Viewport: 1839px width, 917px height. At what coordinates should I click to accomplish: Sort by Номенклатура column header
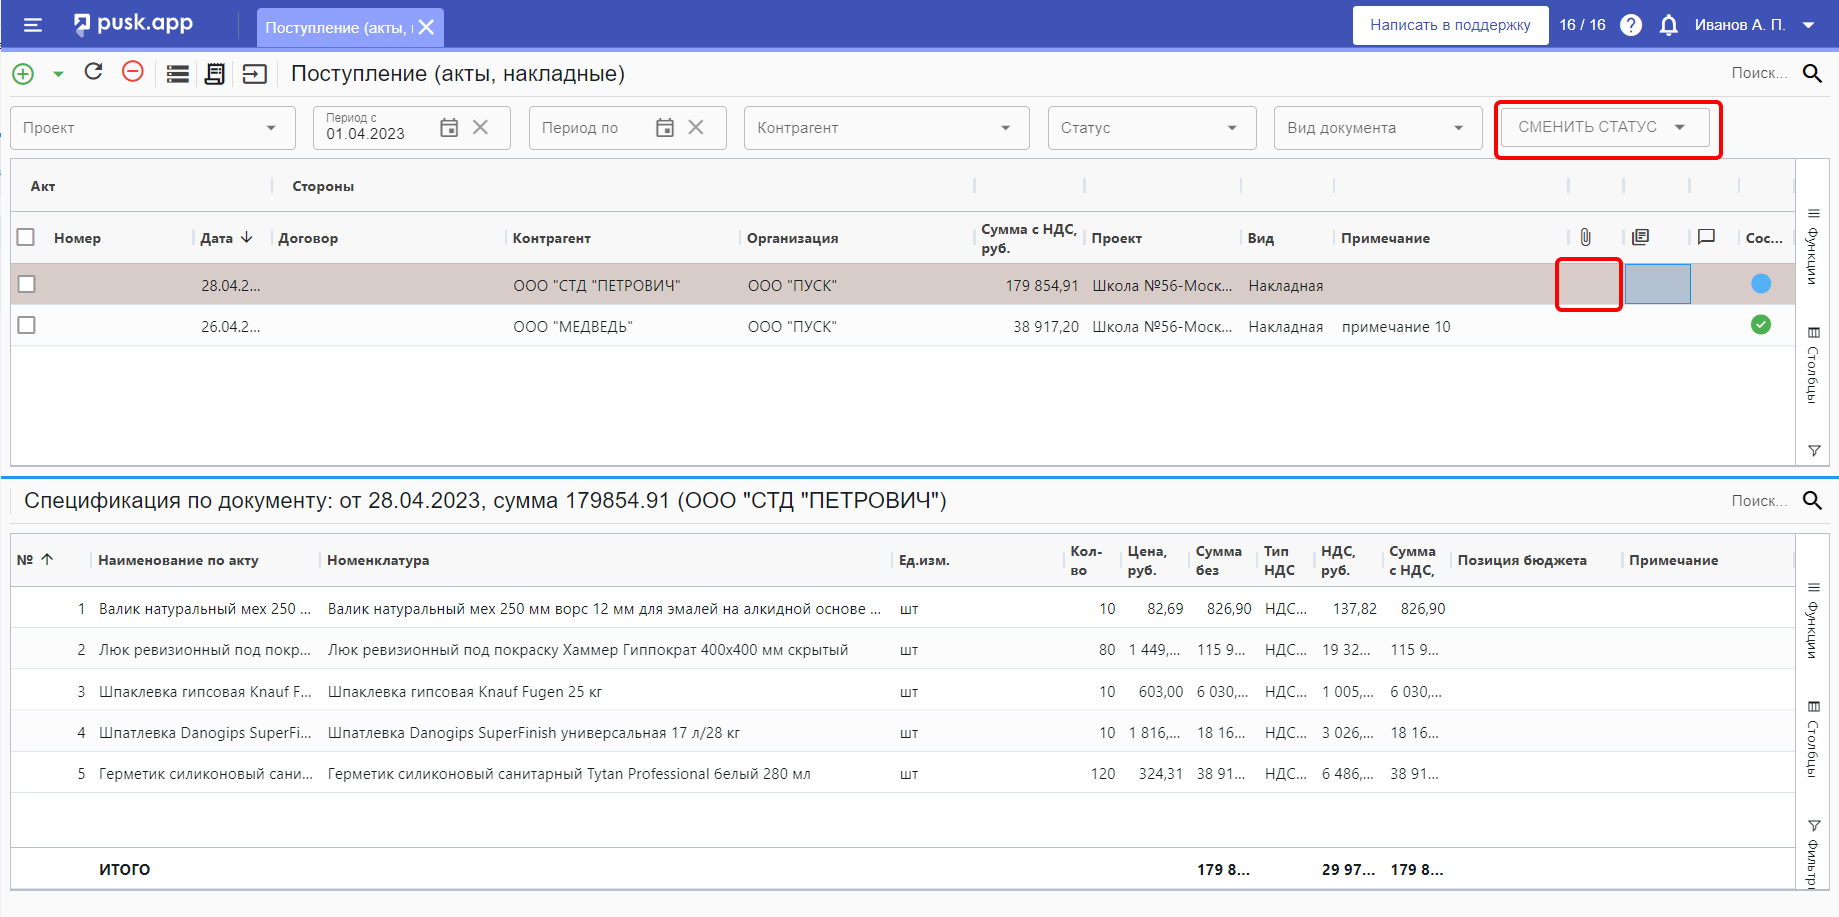pos(378,560)
